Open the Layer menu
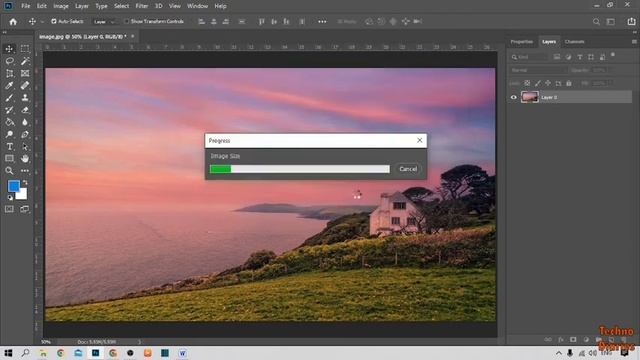 [82, 6]
